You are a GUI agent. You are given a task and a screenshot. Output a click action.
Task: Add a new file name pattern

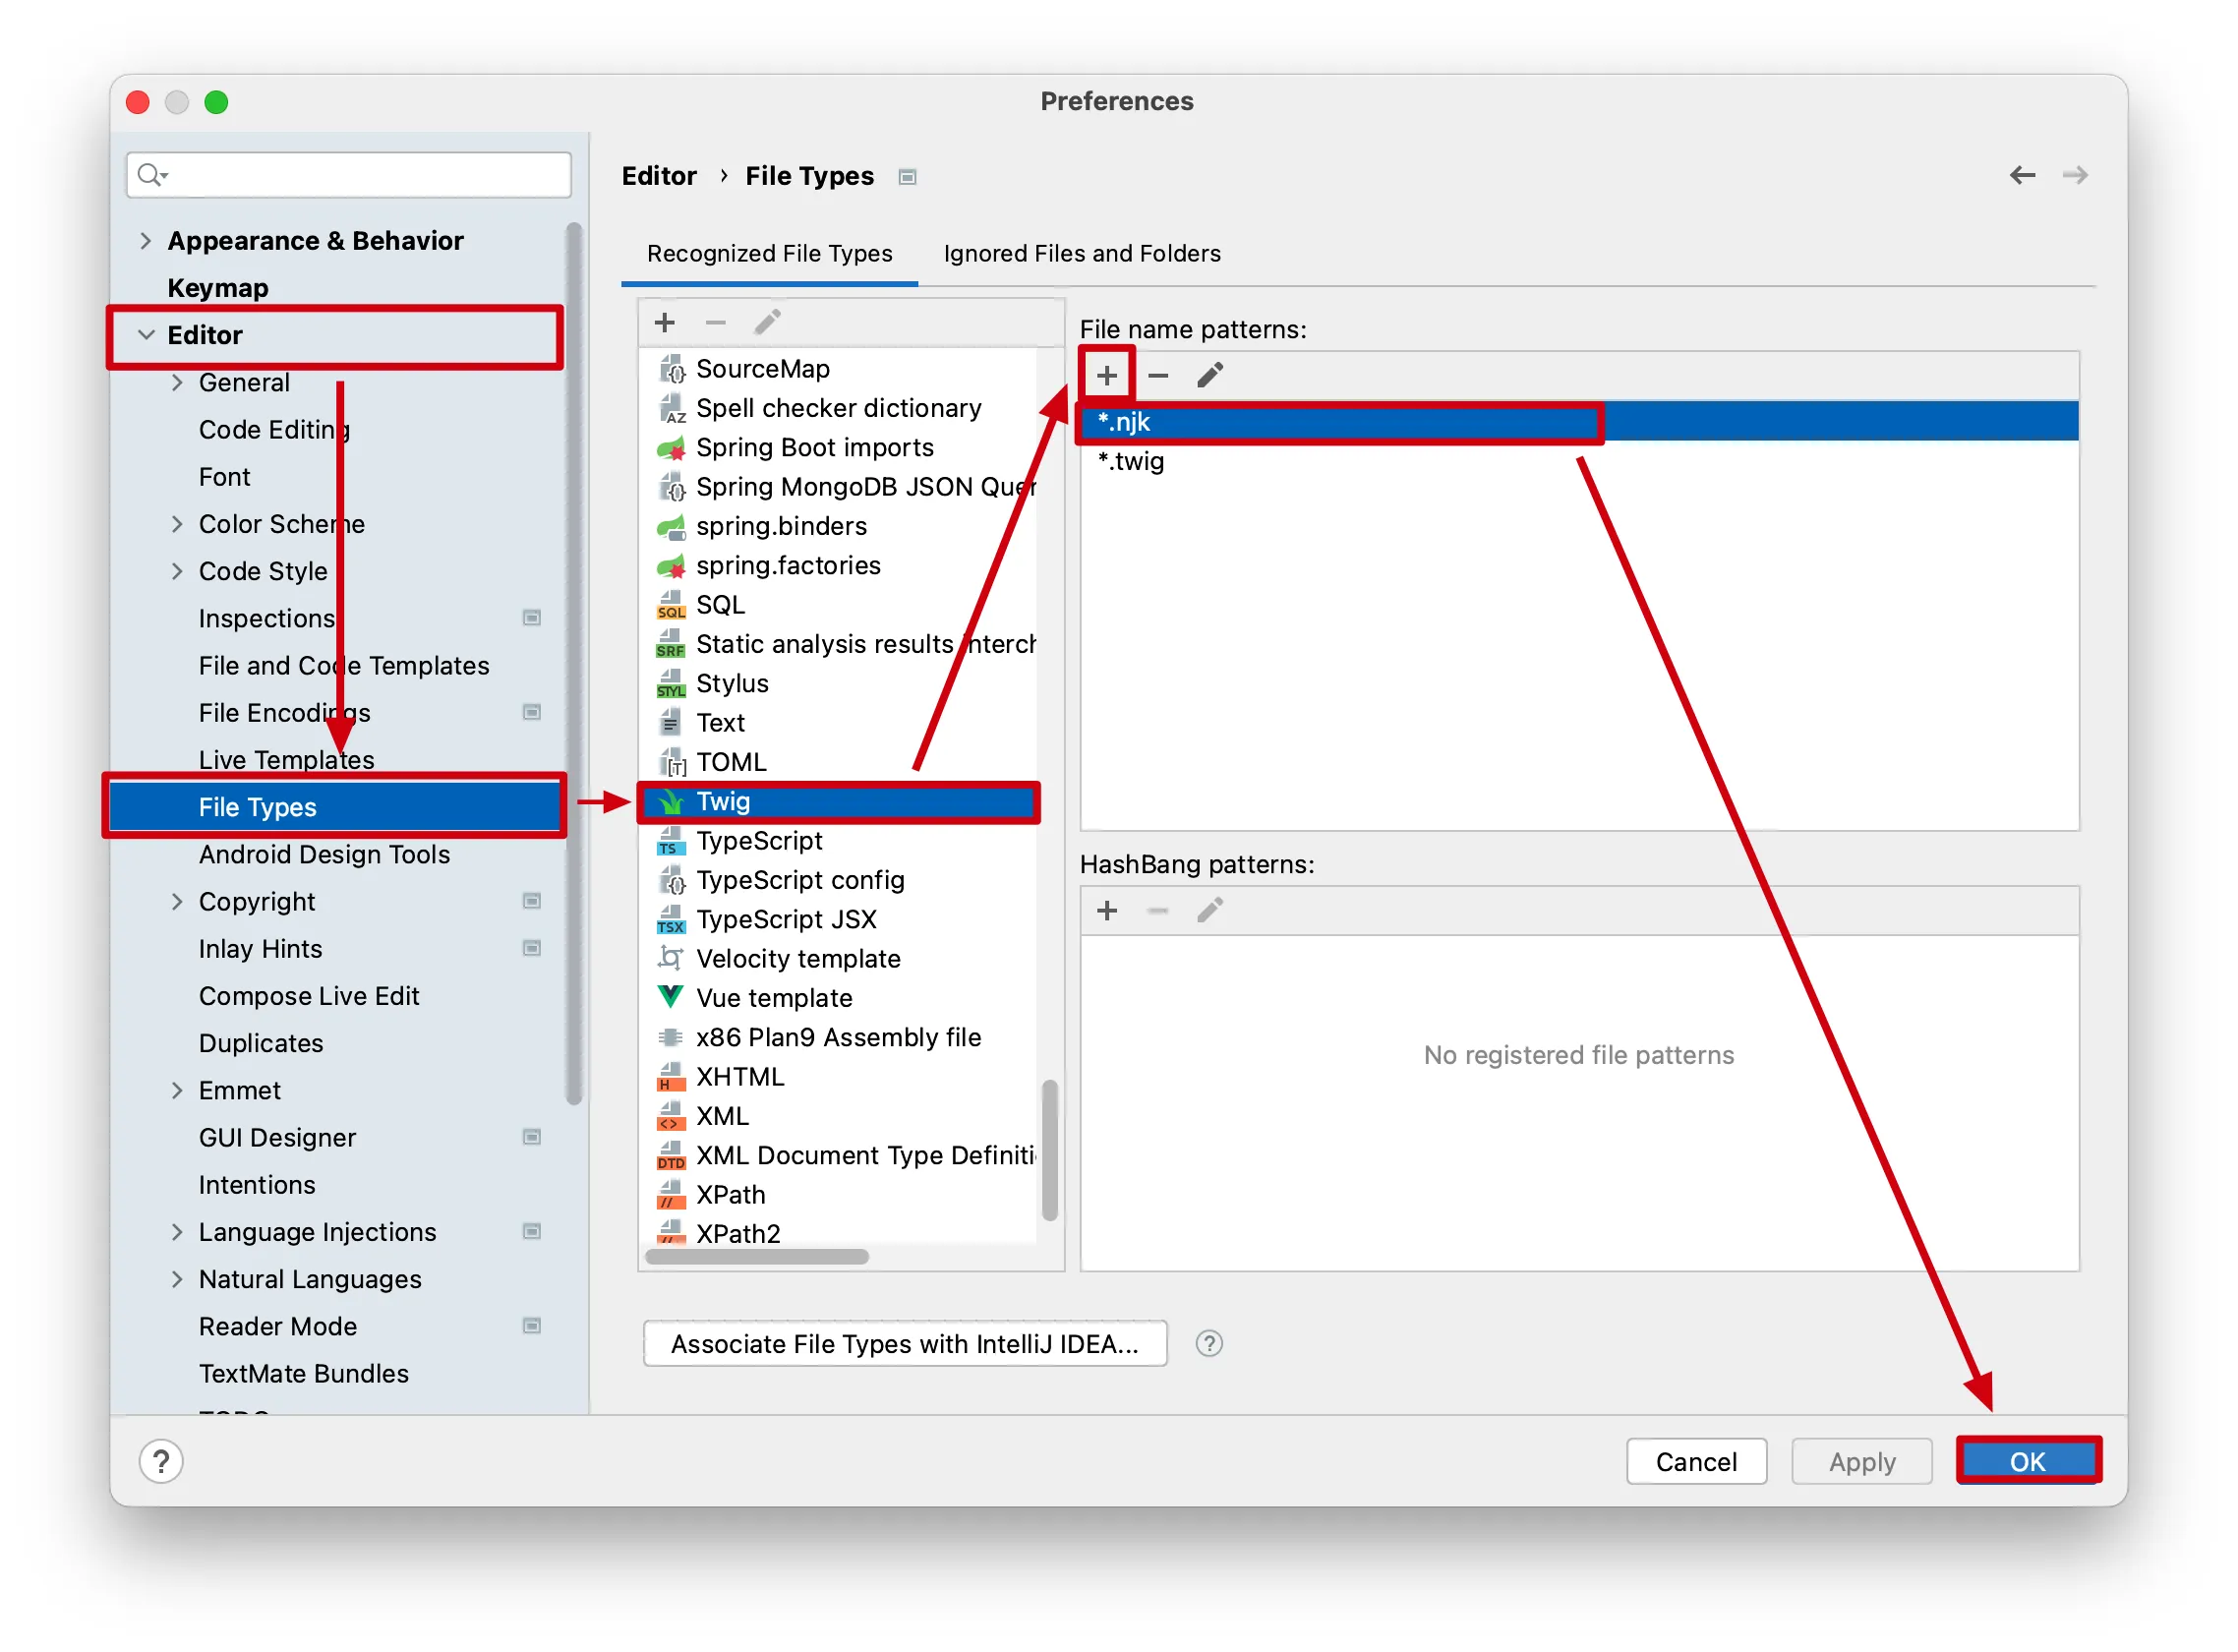click(1107, 376)
